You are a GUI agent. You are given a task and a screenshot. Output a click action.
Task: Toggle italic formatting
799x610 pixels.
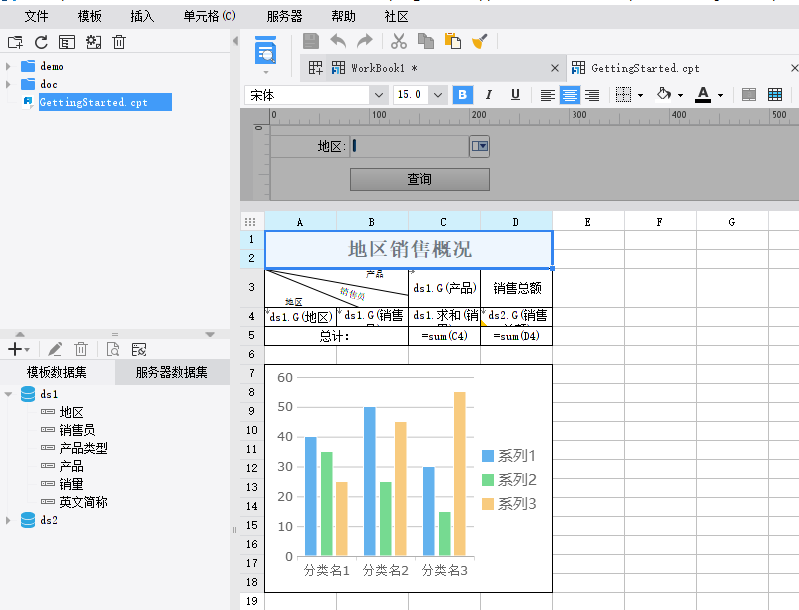[489, 95]
